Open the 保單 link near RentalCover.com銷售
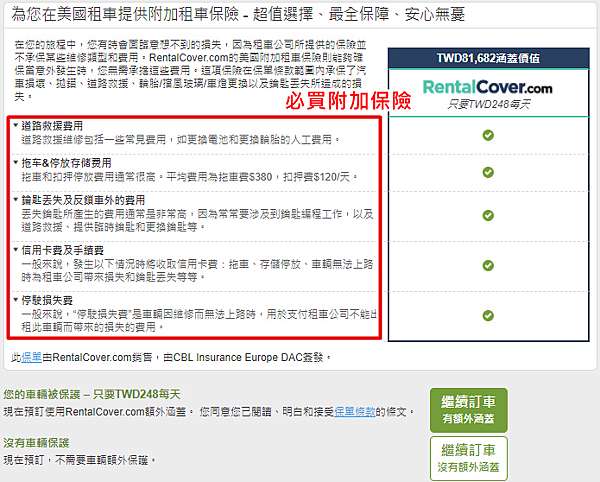 click(31, 357)
